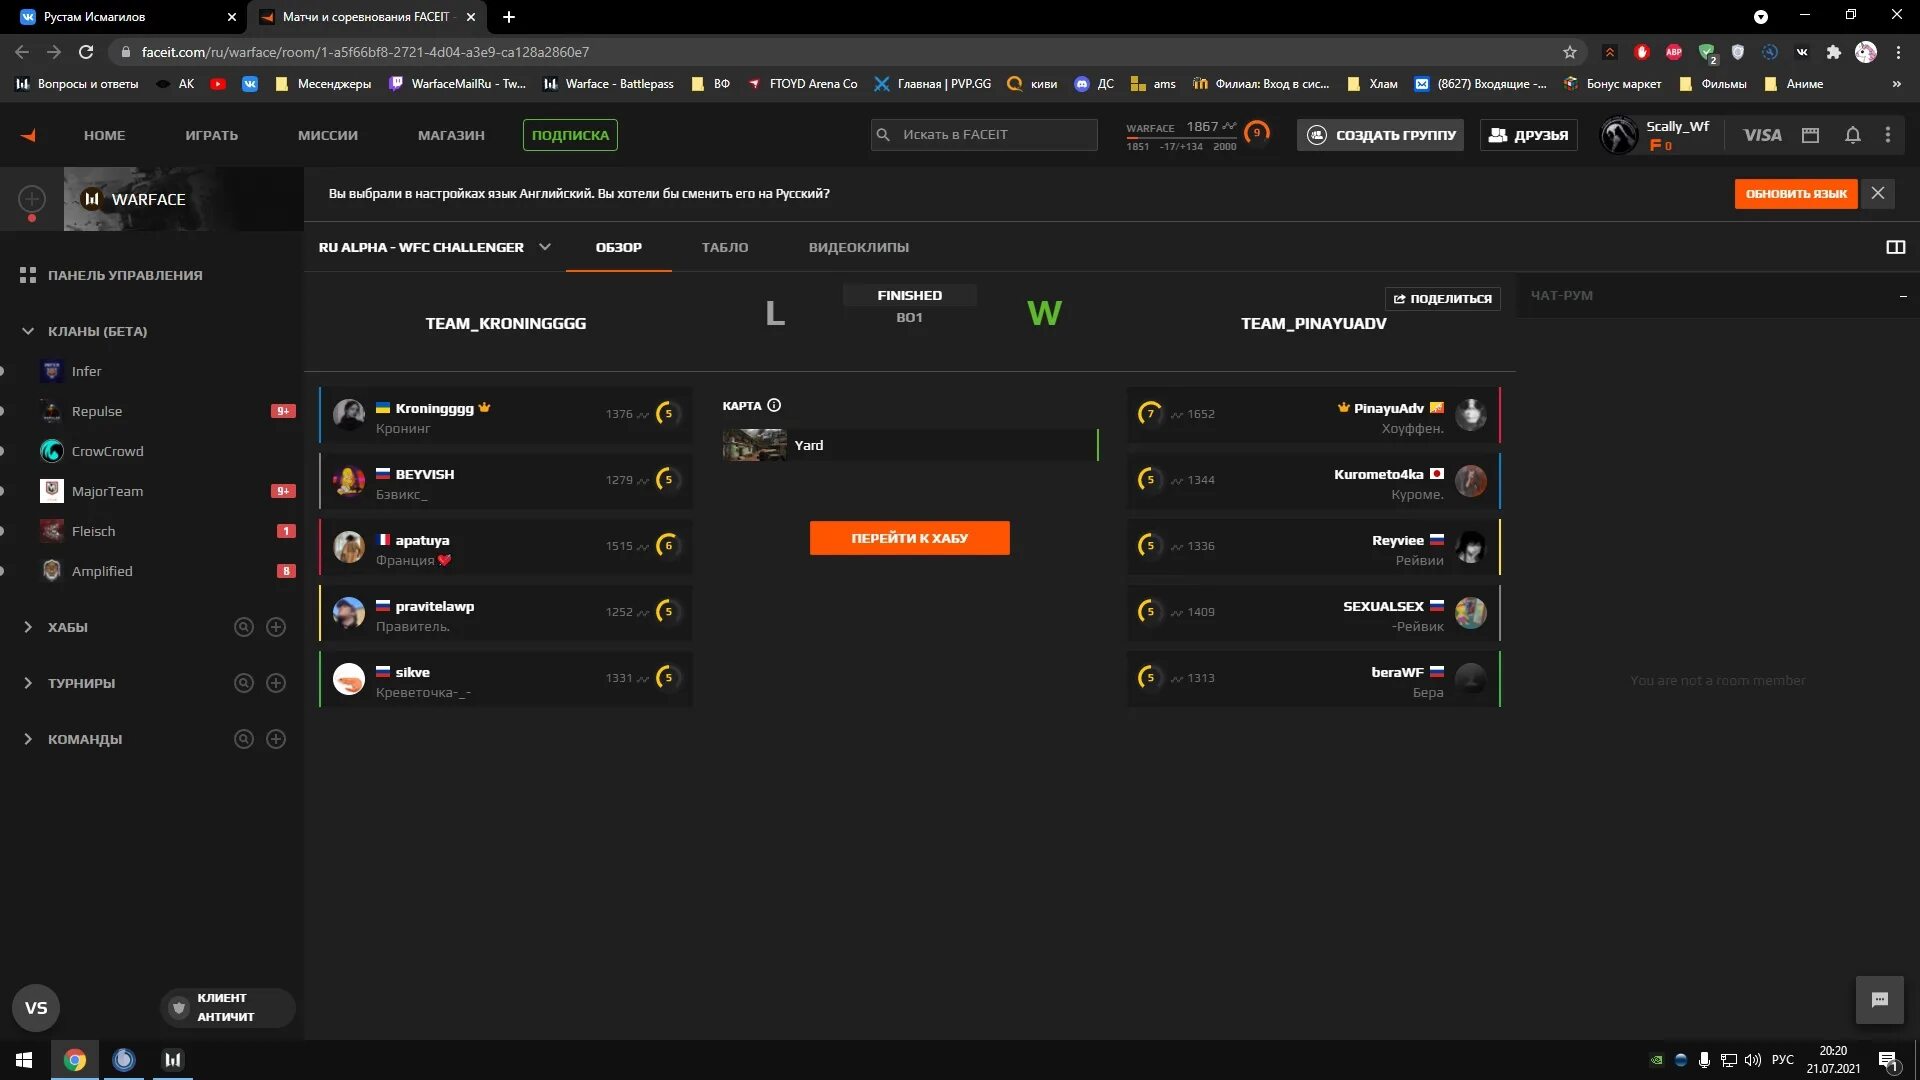Click the Chrome taskbar icon

point(74,1059)
